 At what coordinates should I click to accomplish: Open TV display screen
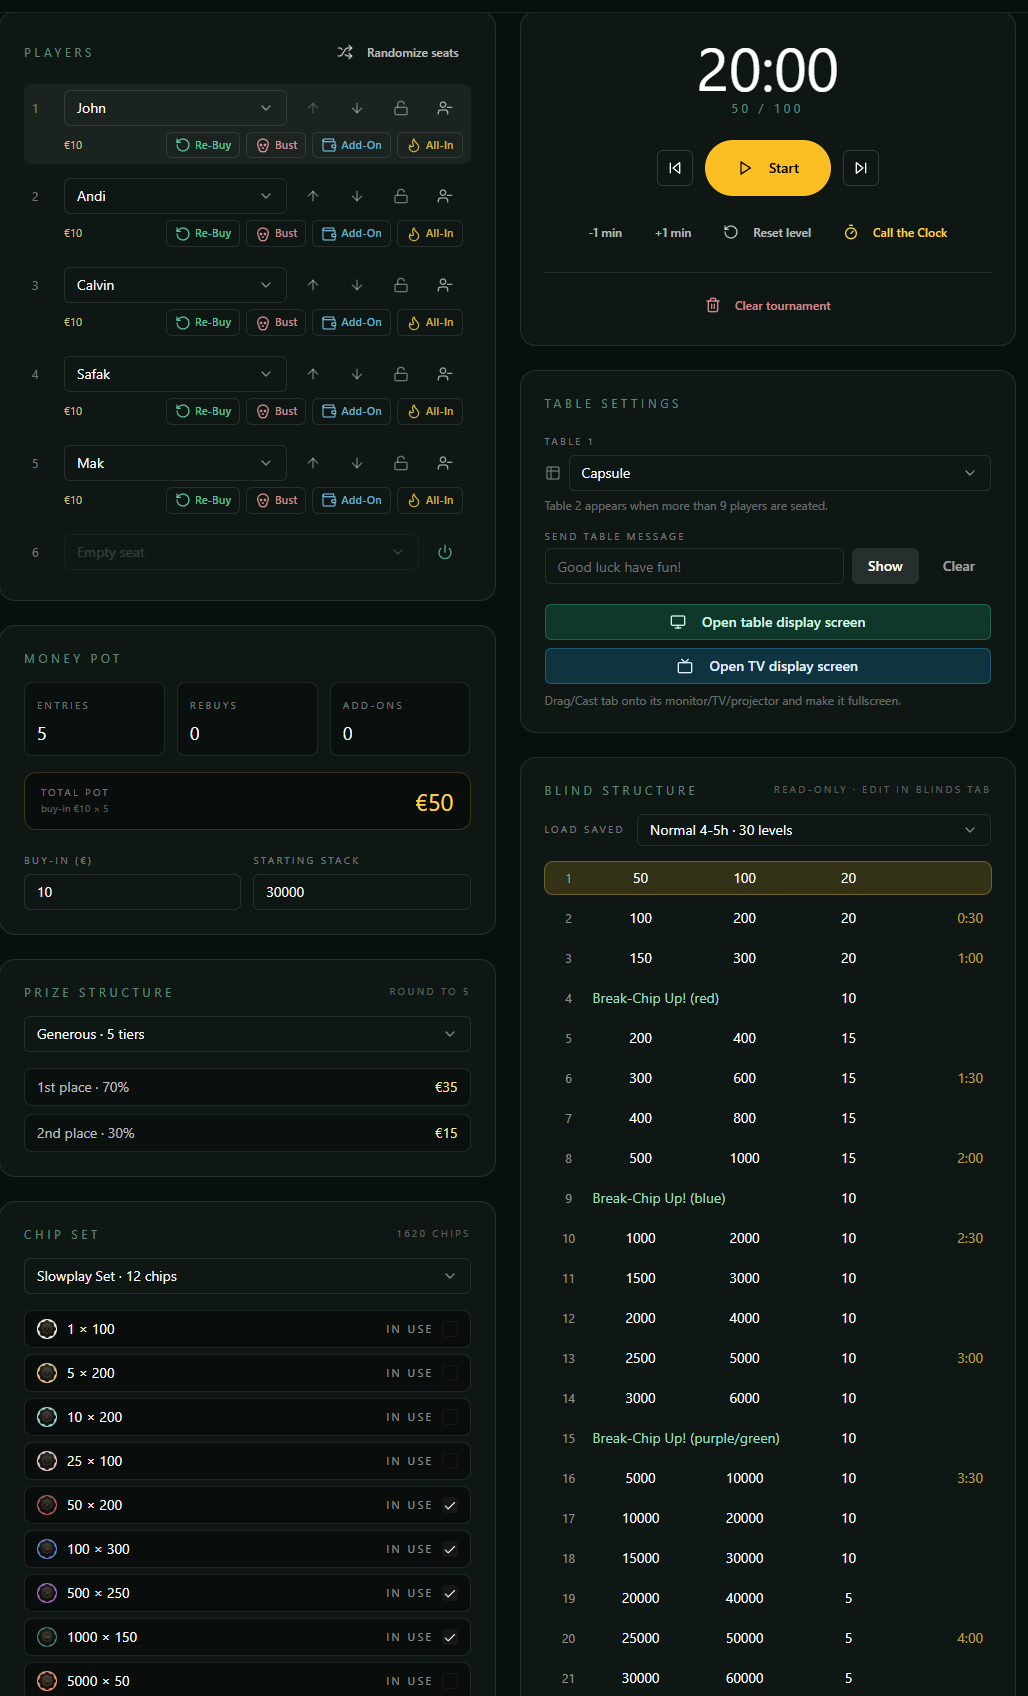pos(768,666)
